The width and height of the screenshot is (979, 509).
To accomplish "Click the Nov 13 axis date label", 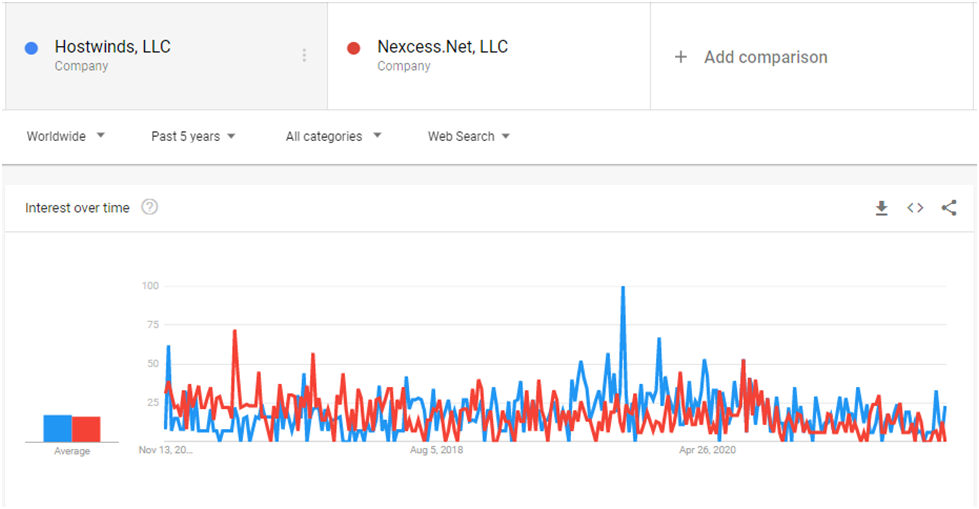I will 165,450.
